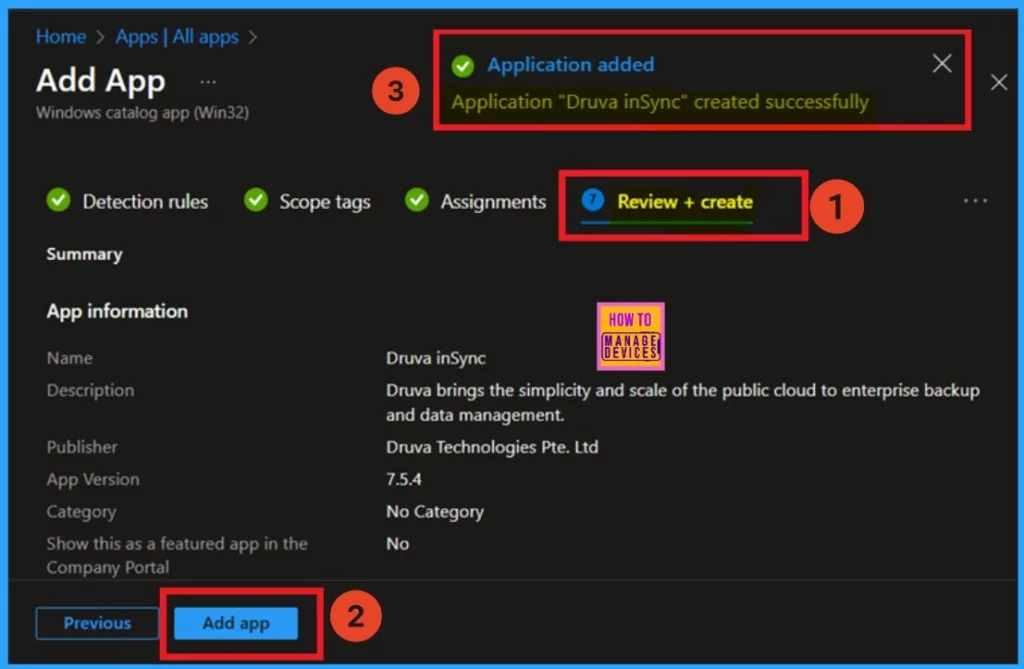This screenshot has width=1024, height=669.
Task: Click the Name field label
Action: point(69,358)
